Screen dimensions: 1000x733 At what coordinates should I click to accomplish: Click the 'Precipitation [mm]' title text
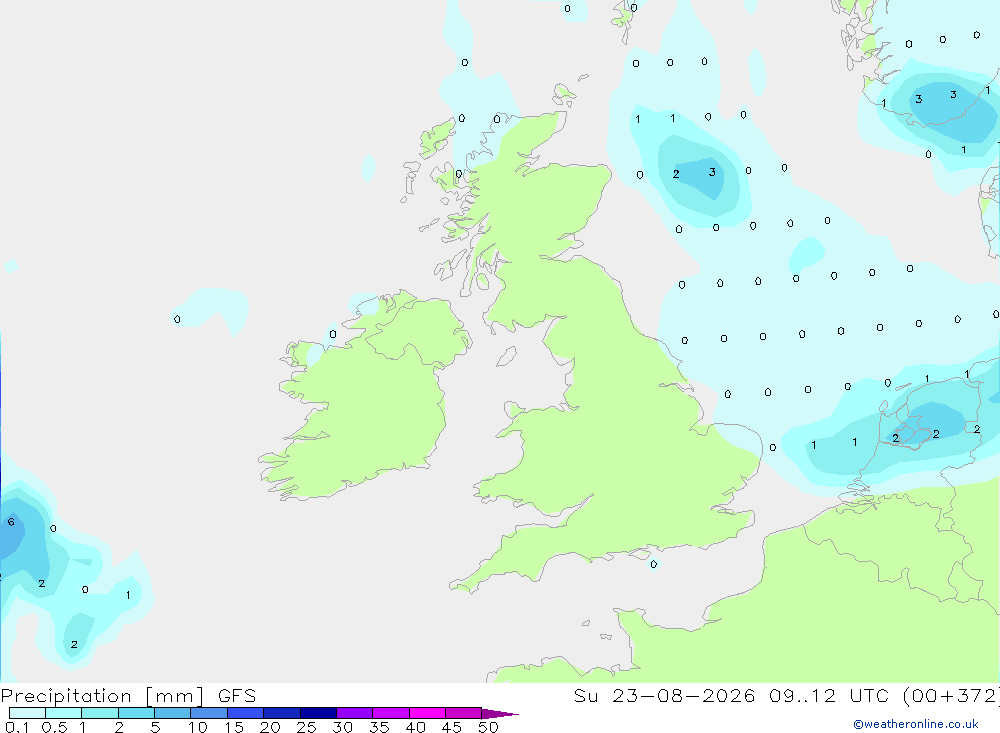(x=103, y=695)
